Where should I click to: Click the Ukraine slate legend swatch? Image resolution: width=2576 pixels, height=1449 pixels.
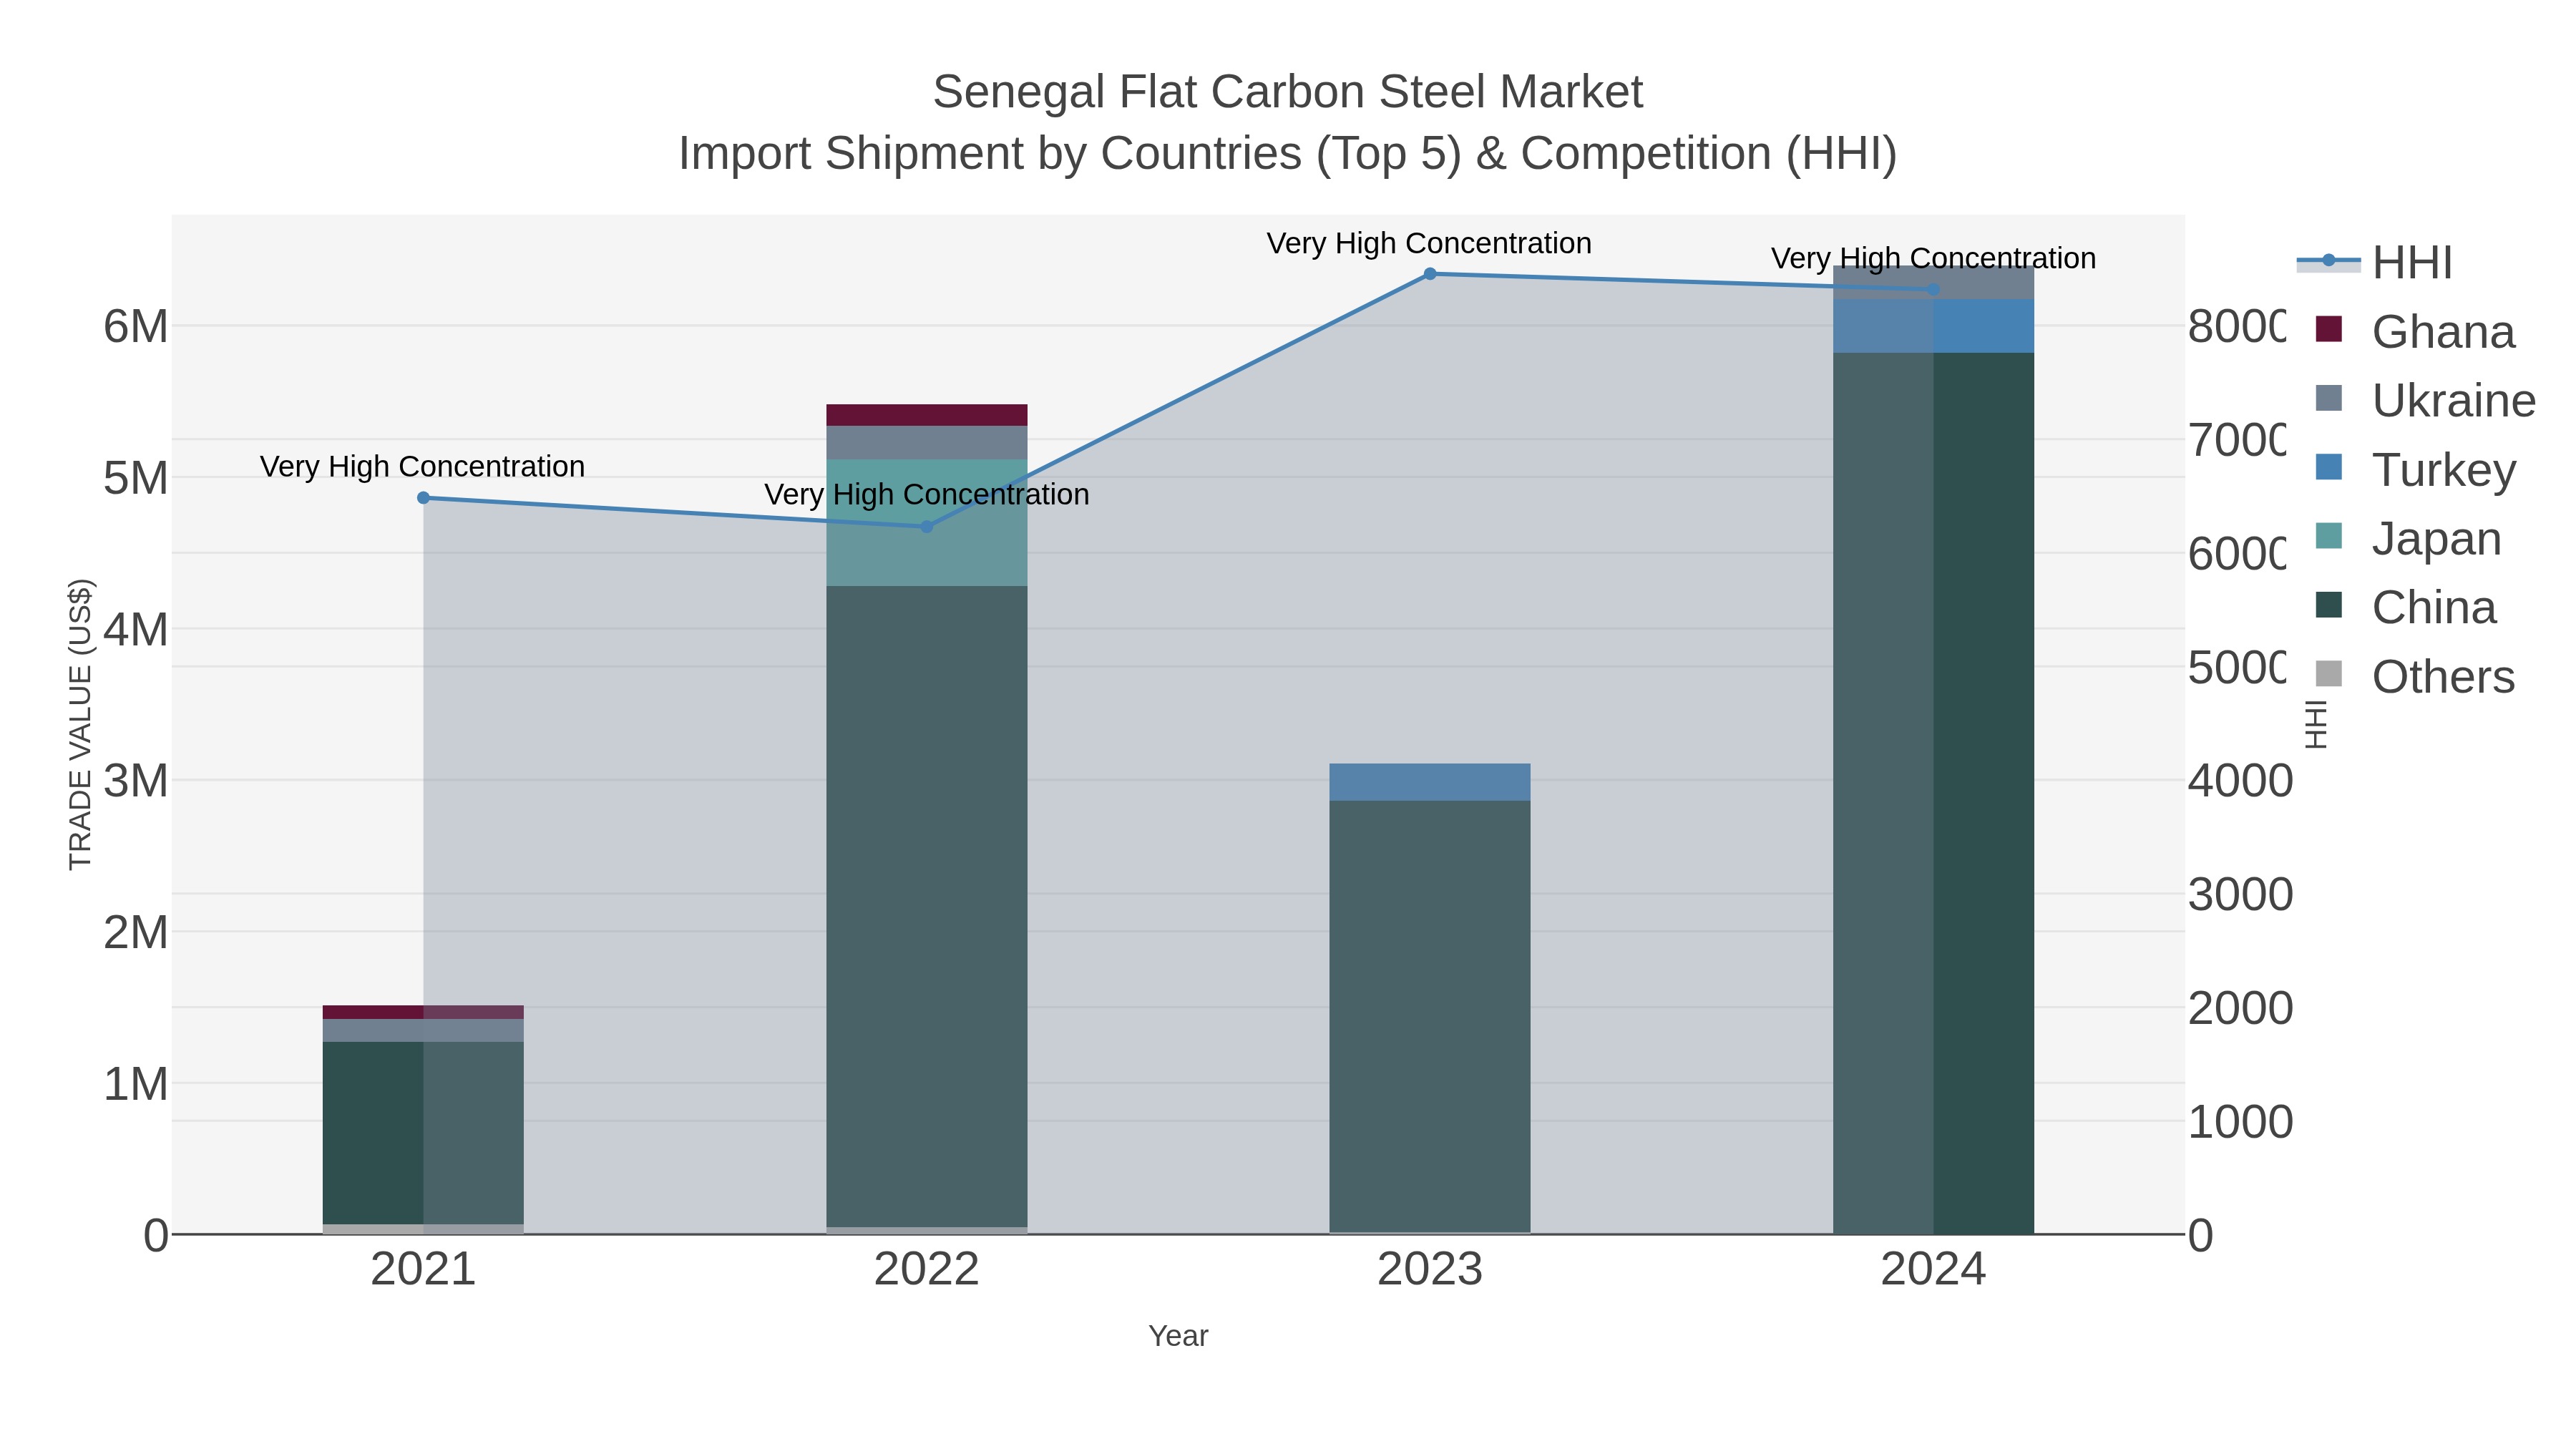2329,398
